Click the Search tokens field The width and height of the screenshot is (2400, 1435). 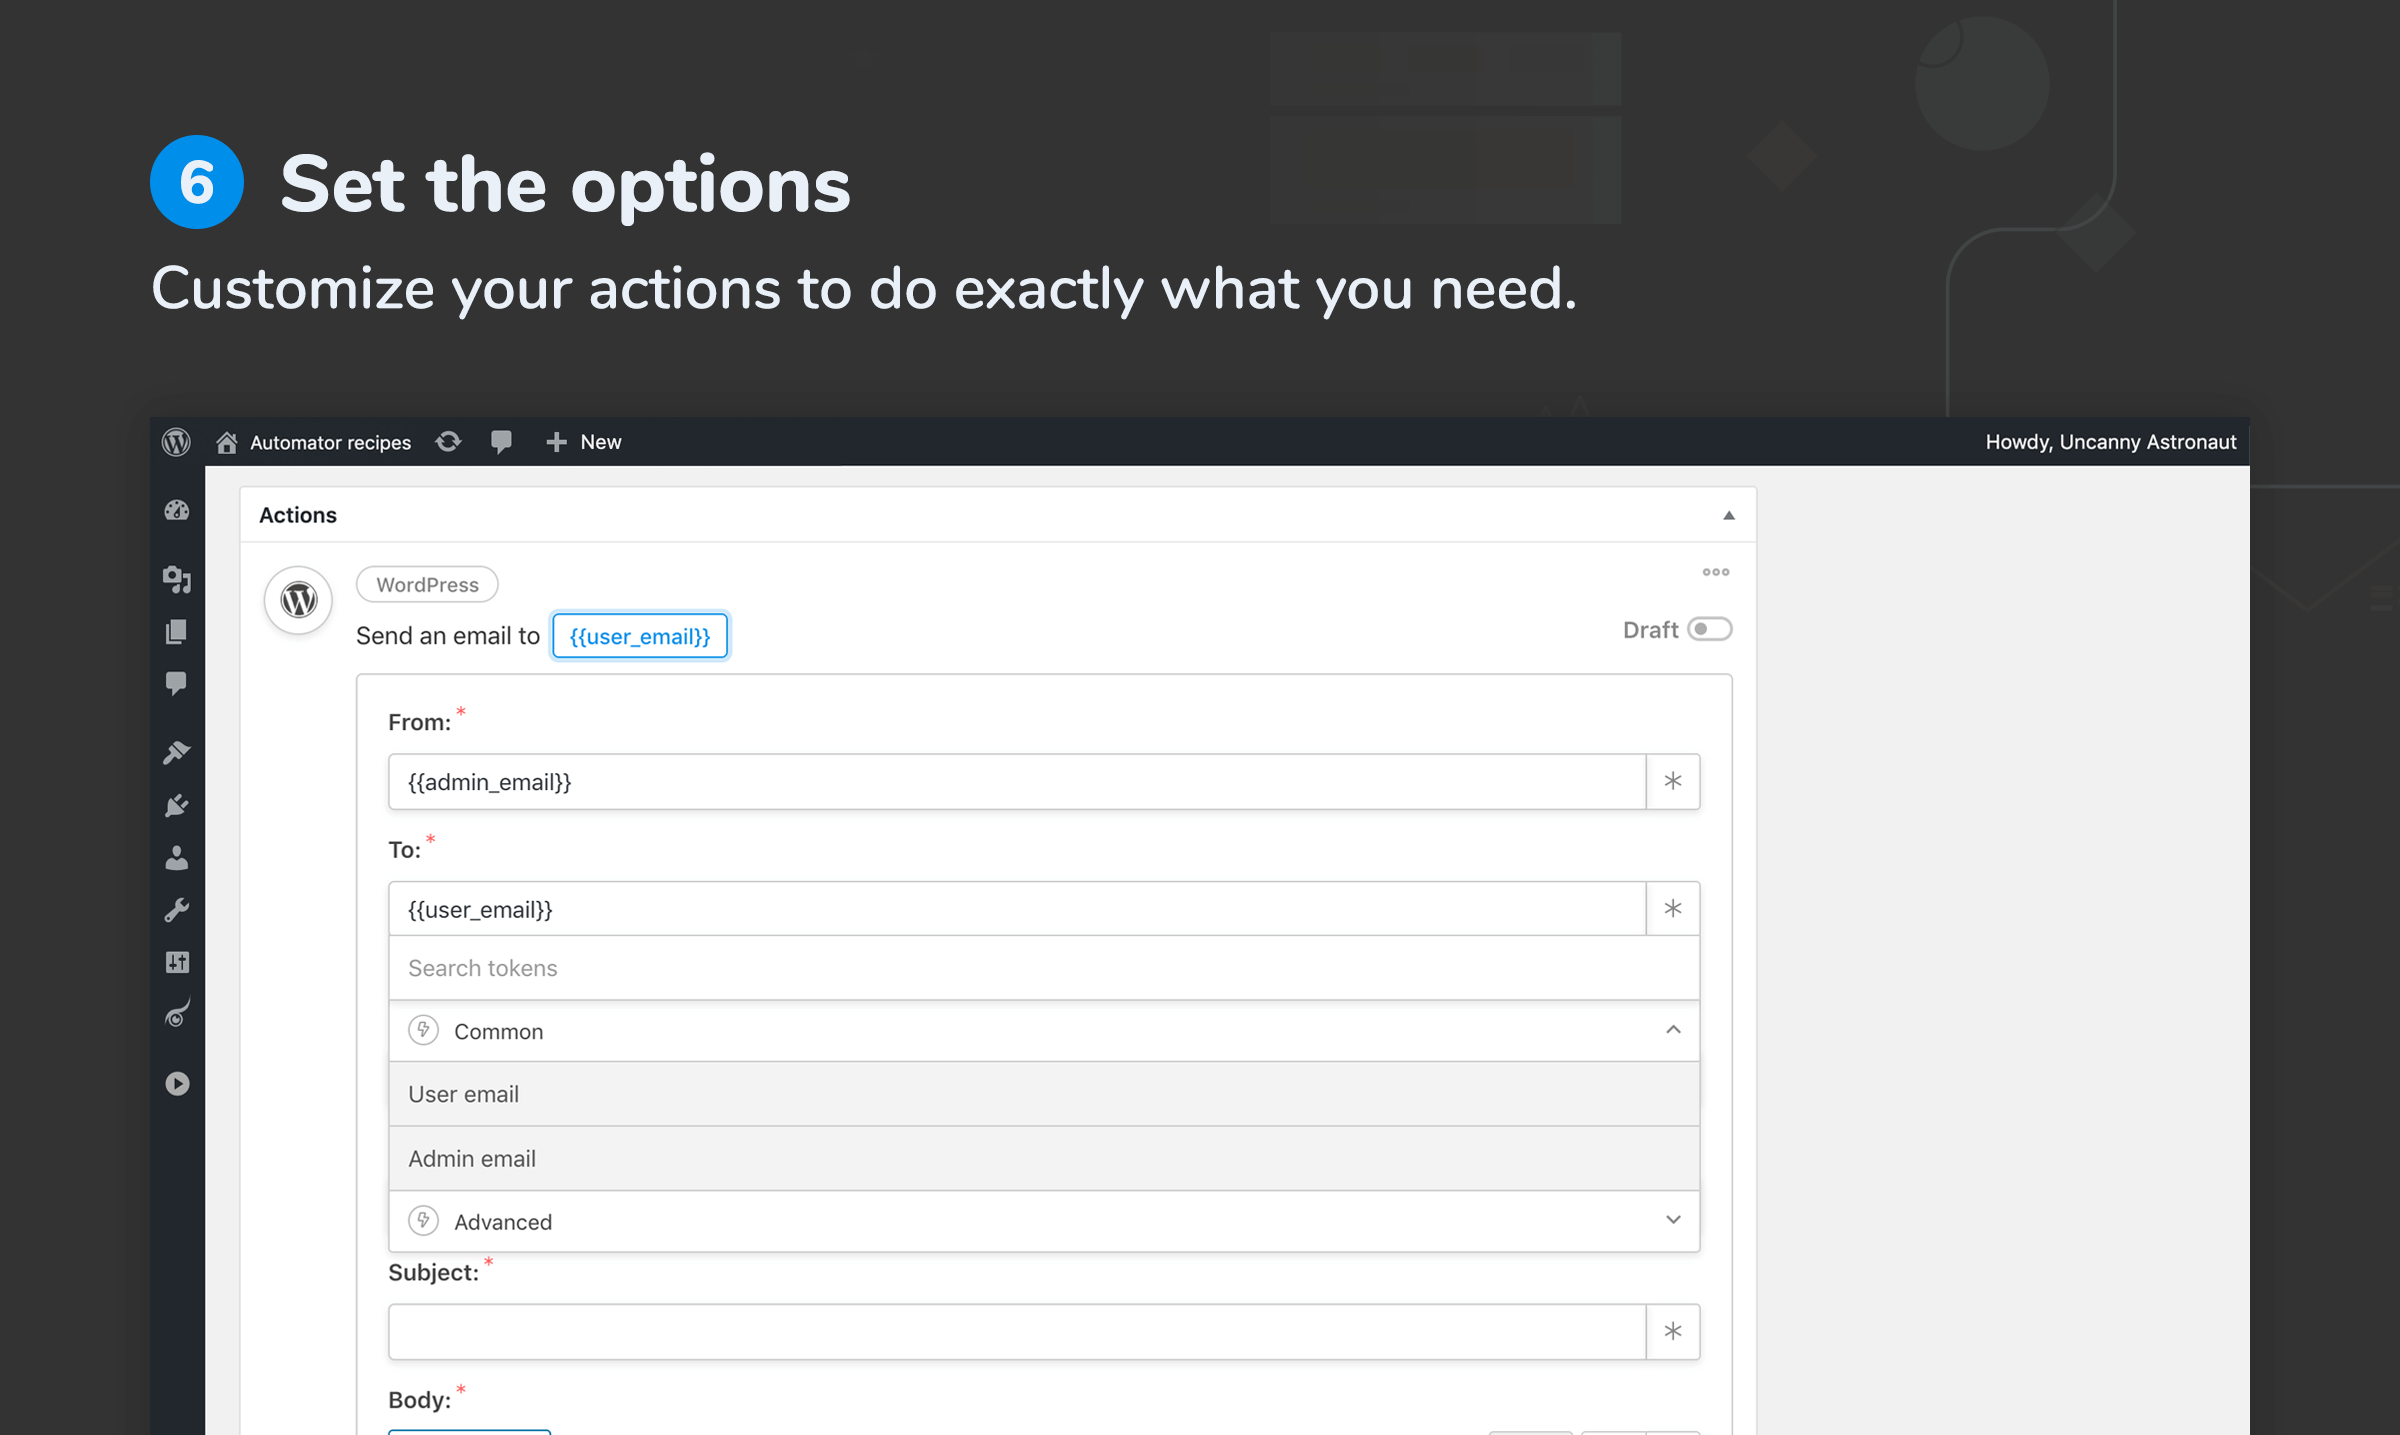pyautogui.click(x=1040, y=968)
